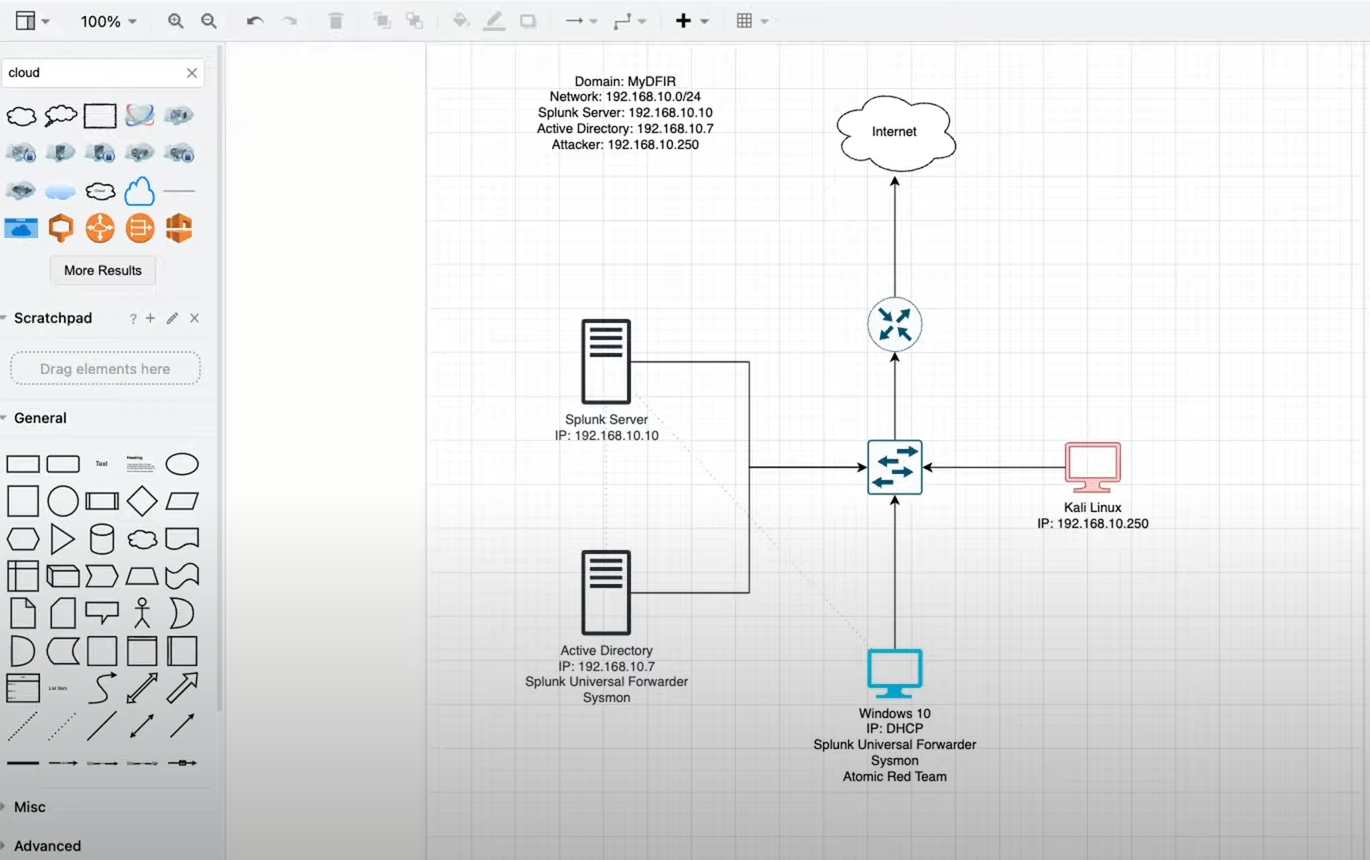Click the 'Atomic Red Team' label text
Screen dimensions: 1370x860
click(895, 777)
